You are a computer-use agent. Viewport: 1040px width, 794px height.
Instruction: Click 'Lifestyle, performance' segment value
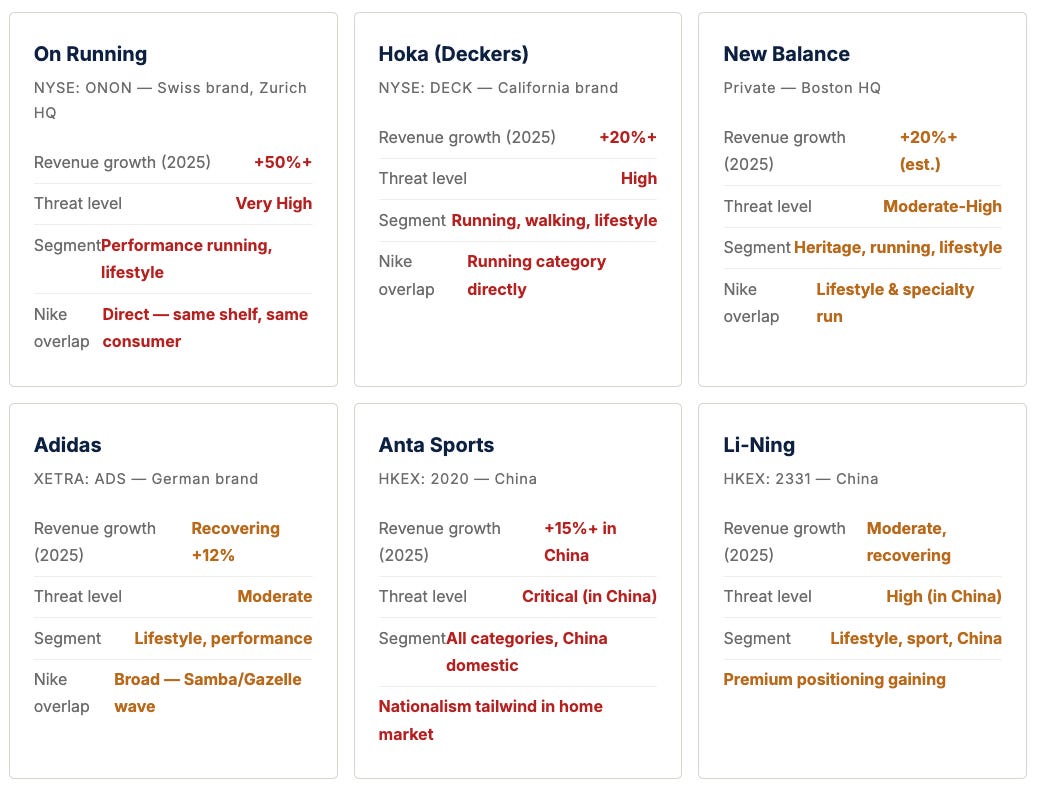click(x=223, y=638)
